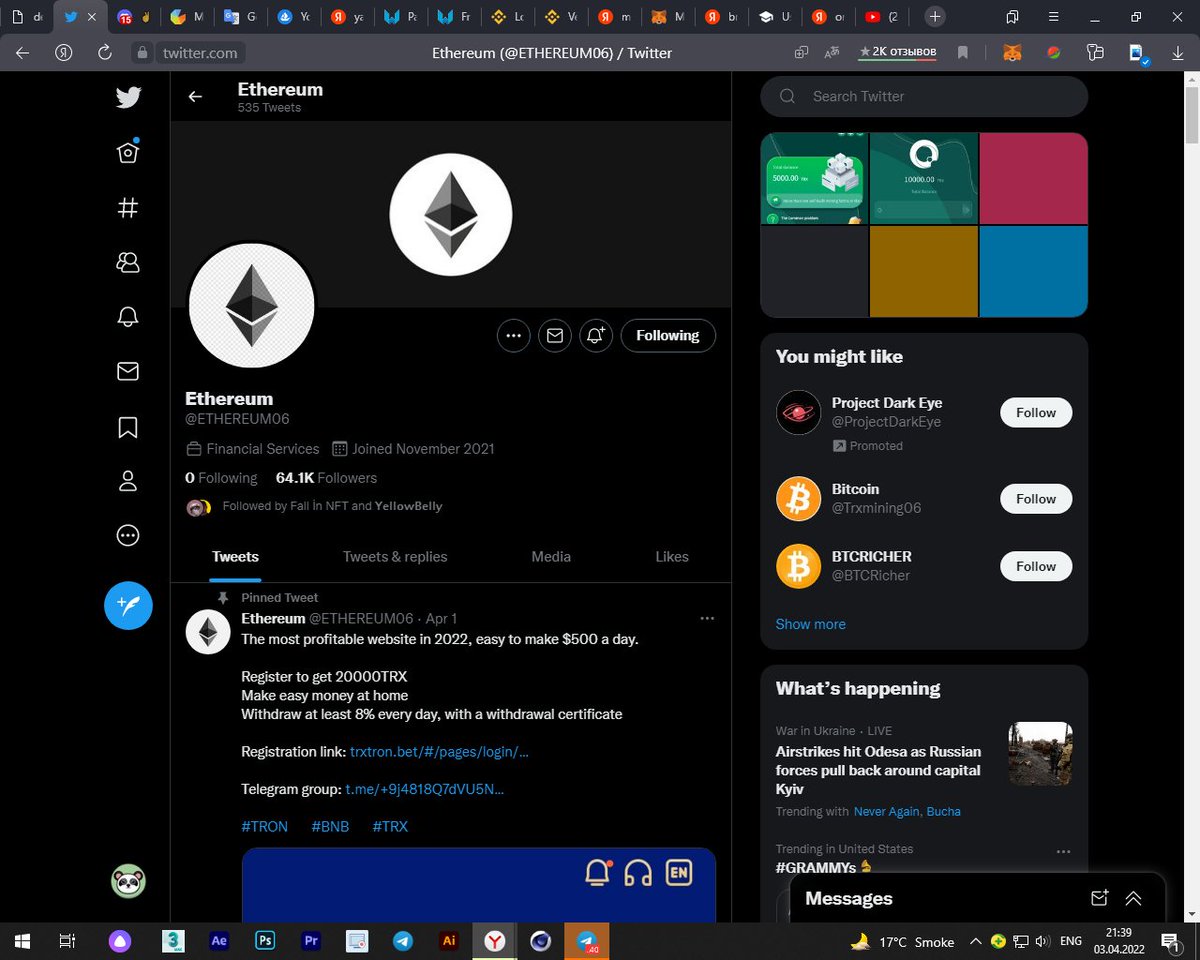Click the #TRON hashtag
The width and height of the screenshot is (1200, 960).
click(265, 826)
